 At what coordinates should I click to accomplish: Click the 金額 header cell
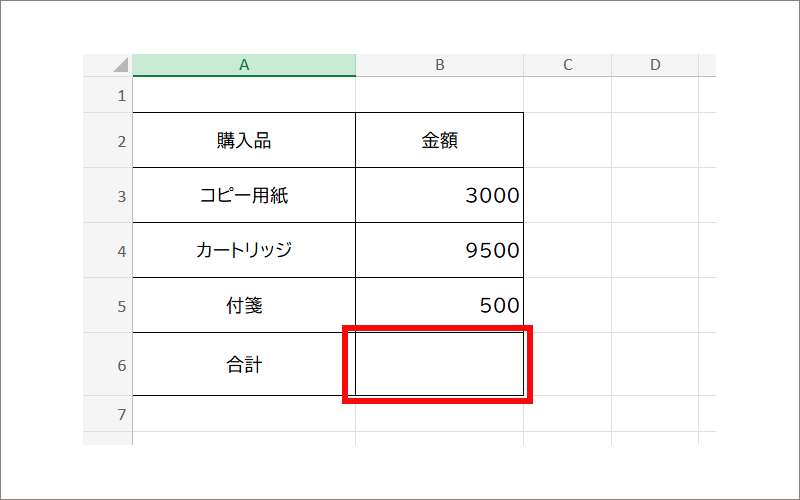coord(439,141)
